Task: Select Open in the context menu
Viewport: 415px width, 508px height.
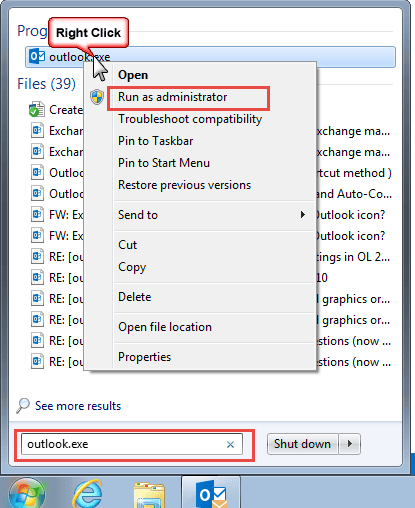Action: [x=133, y=75]
